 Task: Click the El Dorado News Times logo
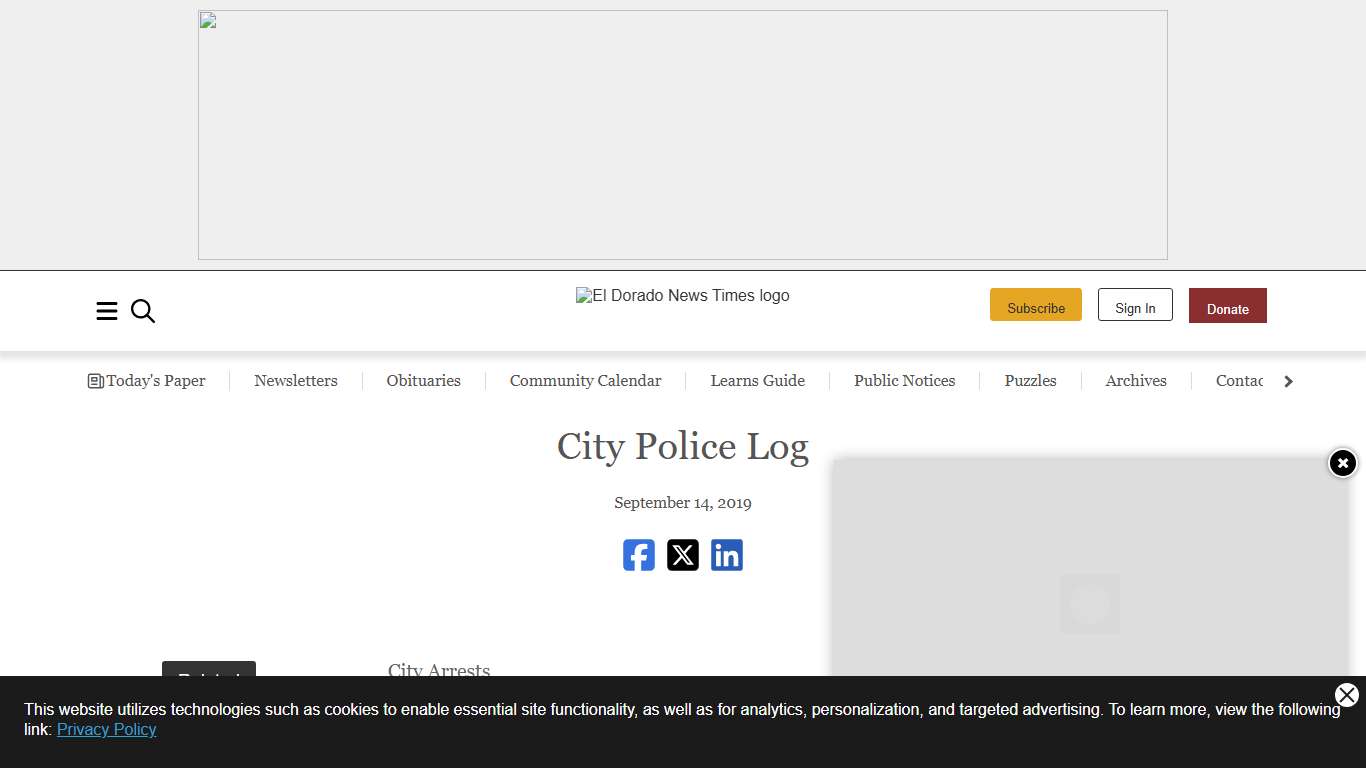(683, 295)
